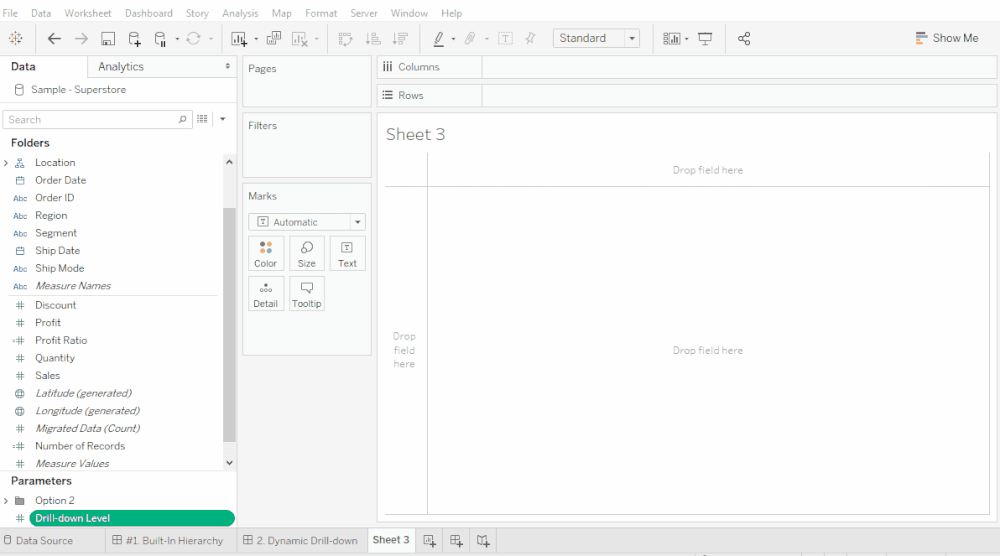Click the Clear Sheet icon

(299, 39)
